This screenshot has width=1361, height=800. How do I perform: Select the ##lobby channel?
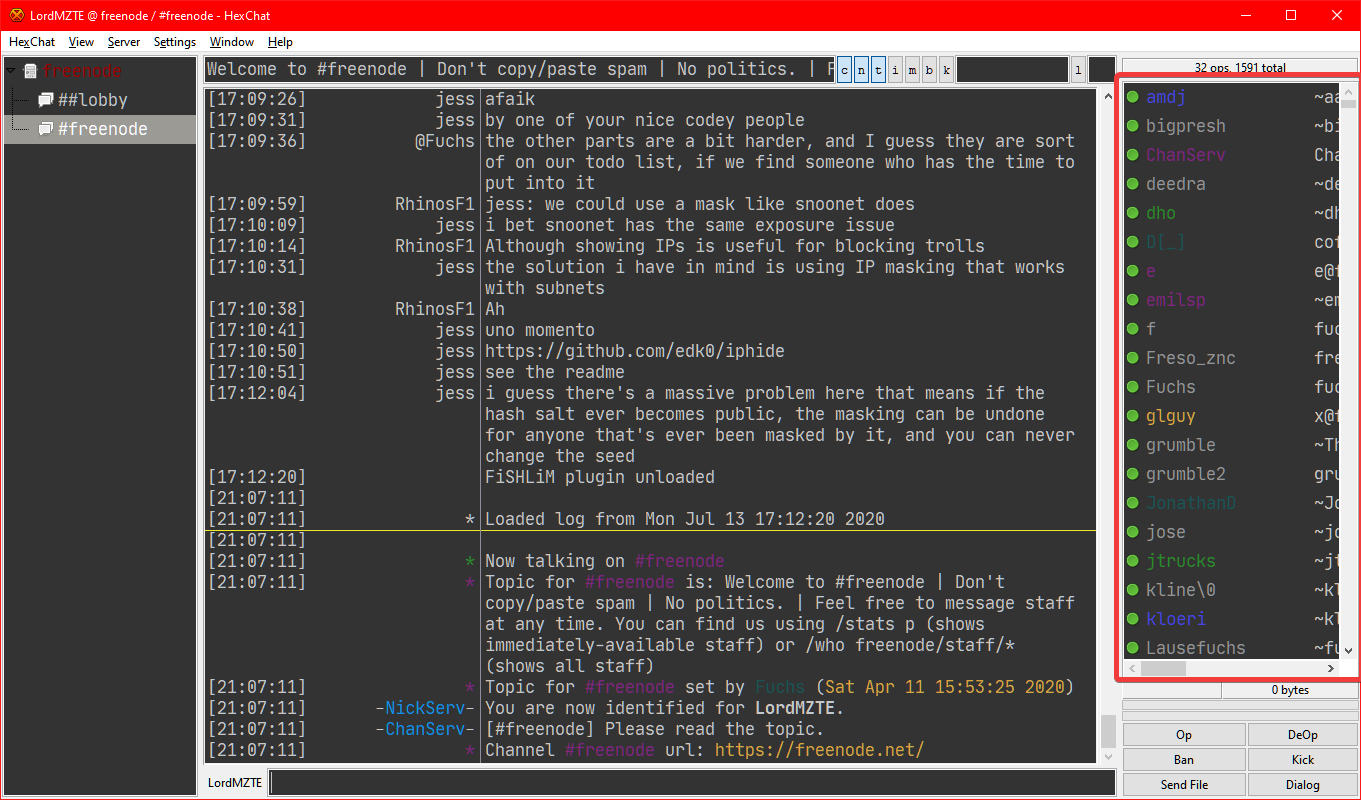[x=93, y=100]
